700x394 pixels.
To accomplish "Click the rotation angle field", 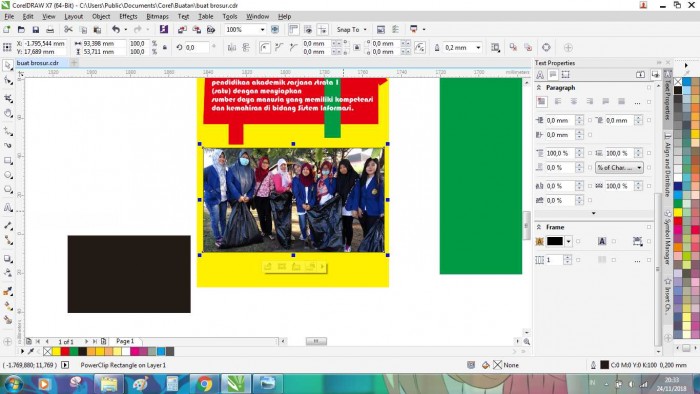I will pos(196,47).
